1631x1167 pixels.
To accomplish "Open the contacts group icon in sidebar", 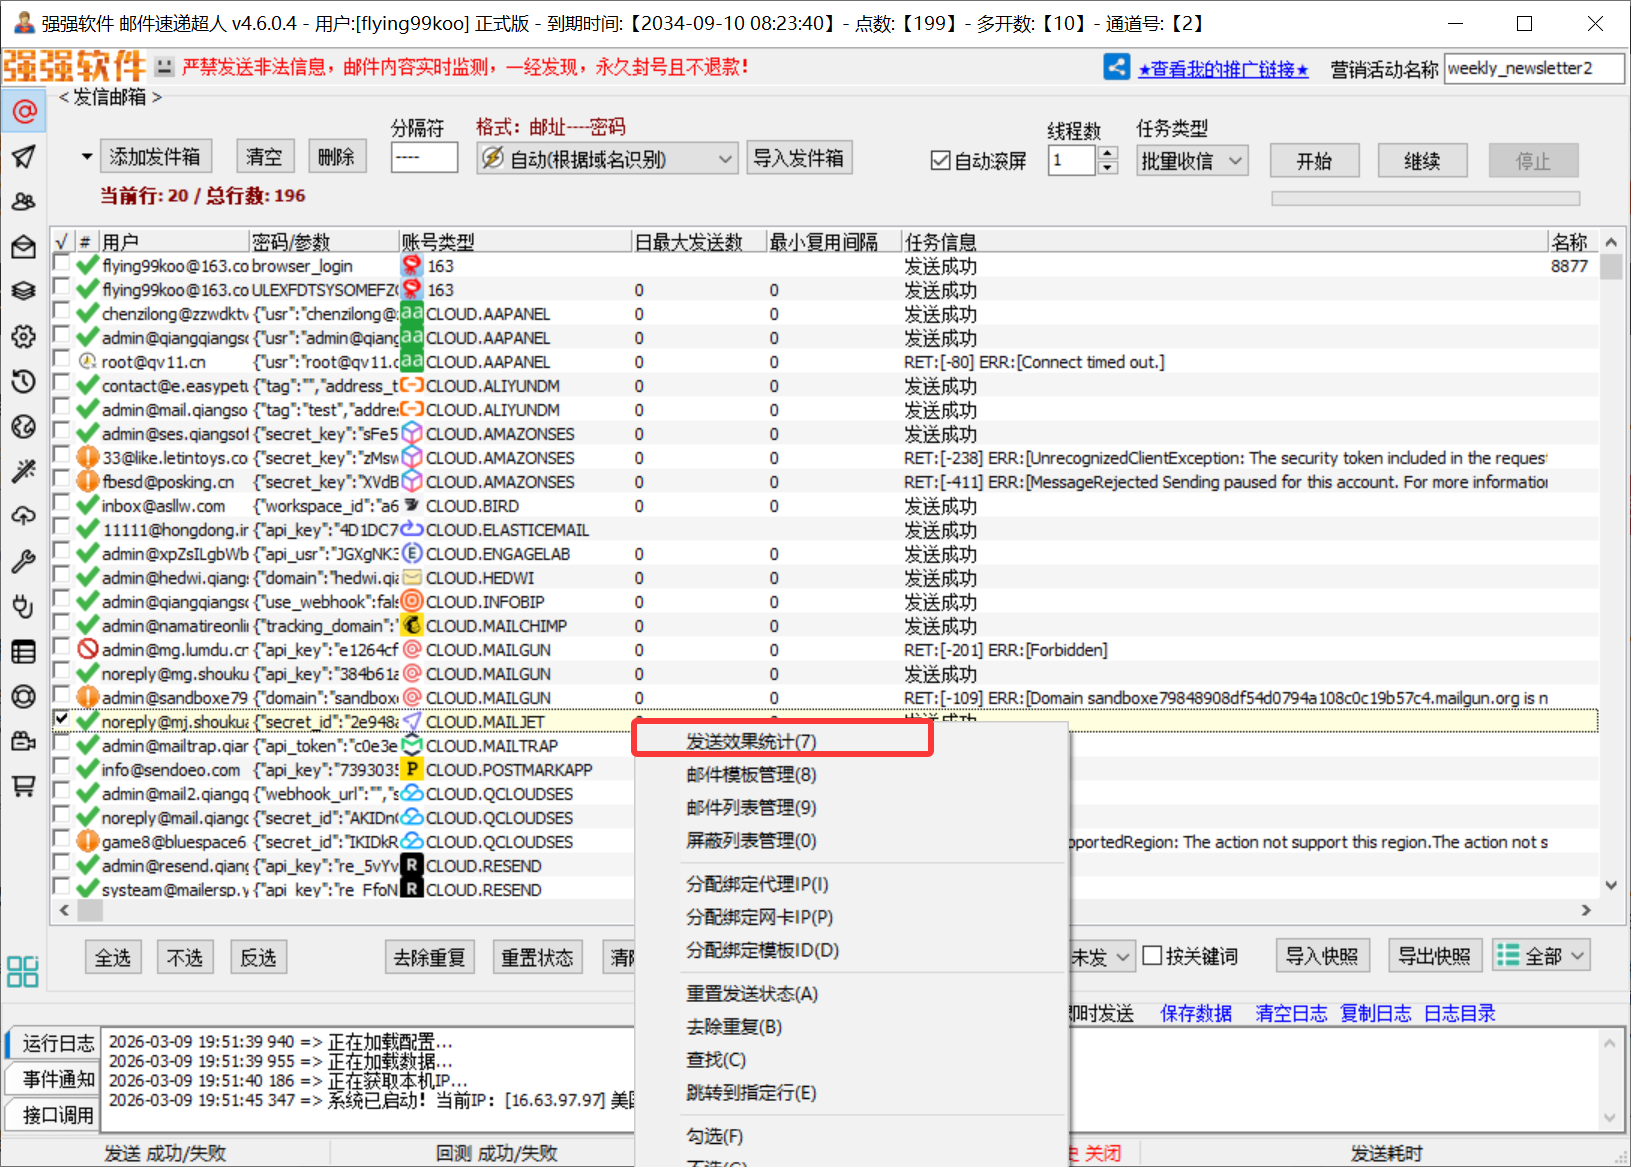I will (24, 201).
